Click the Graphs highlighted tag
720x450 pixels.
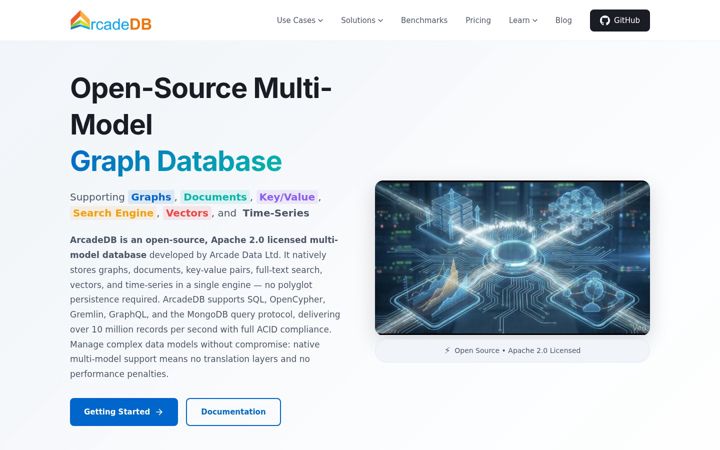click(151, 197)
